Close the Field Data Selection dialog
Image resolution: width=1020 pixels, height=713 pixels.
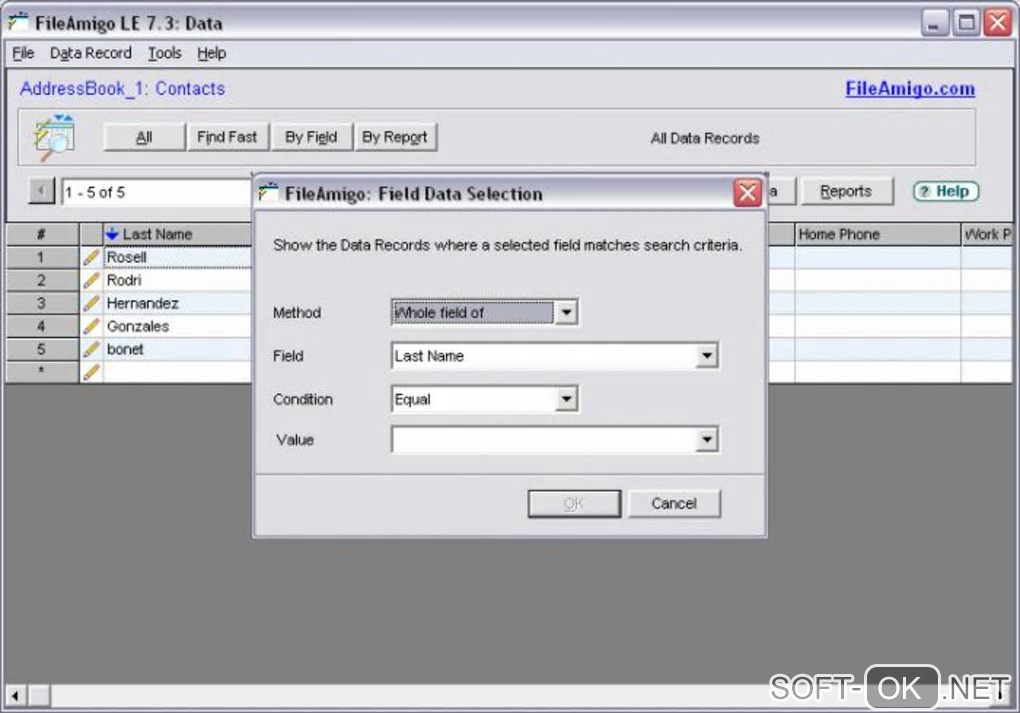click(x=747, y=193)
